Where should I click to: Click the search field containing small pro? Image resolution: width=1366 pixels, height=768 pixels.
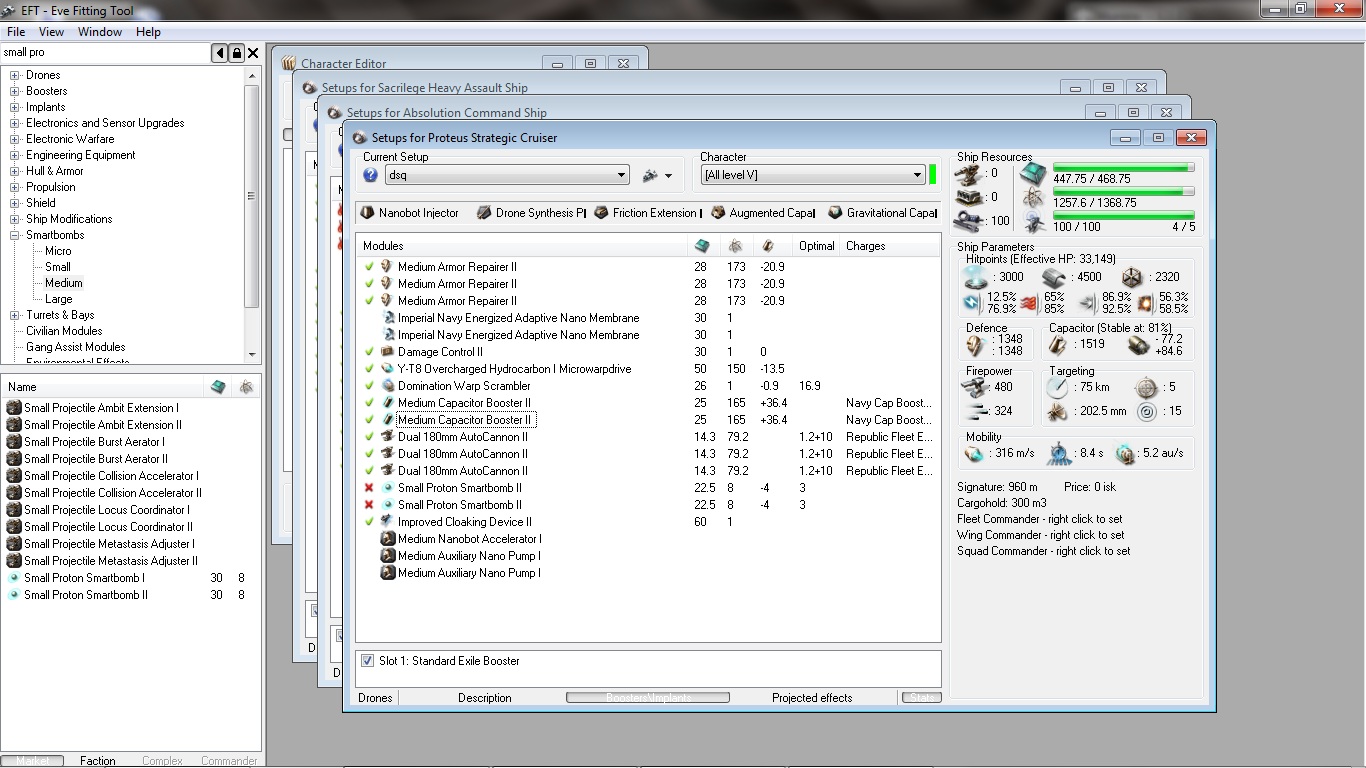105,53
